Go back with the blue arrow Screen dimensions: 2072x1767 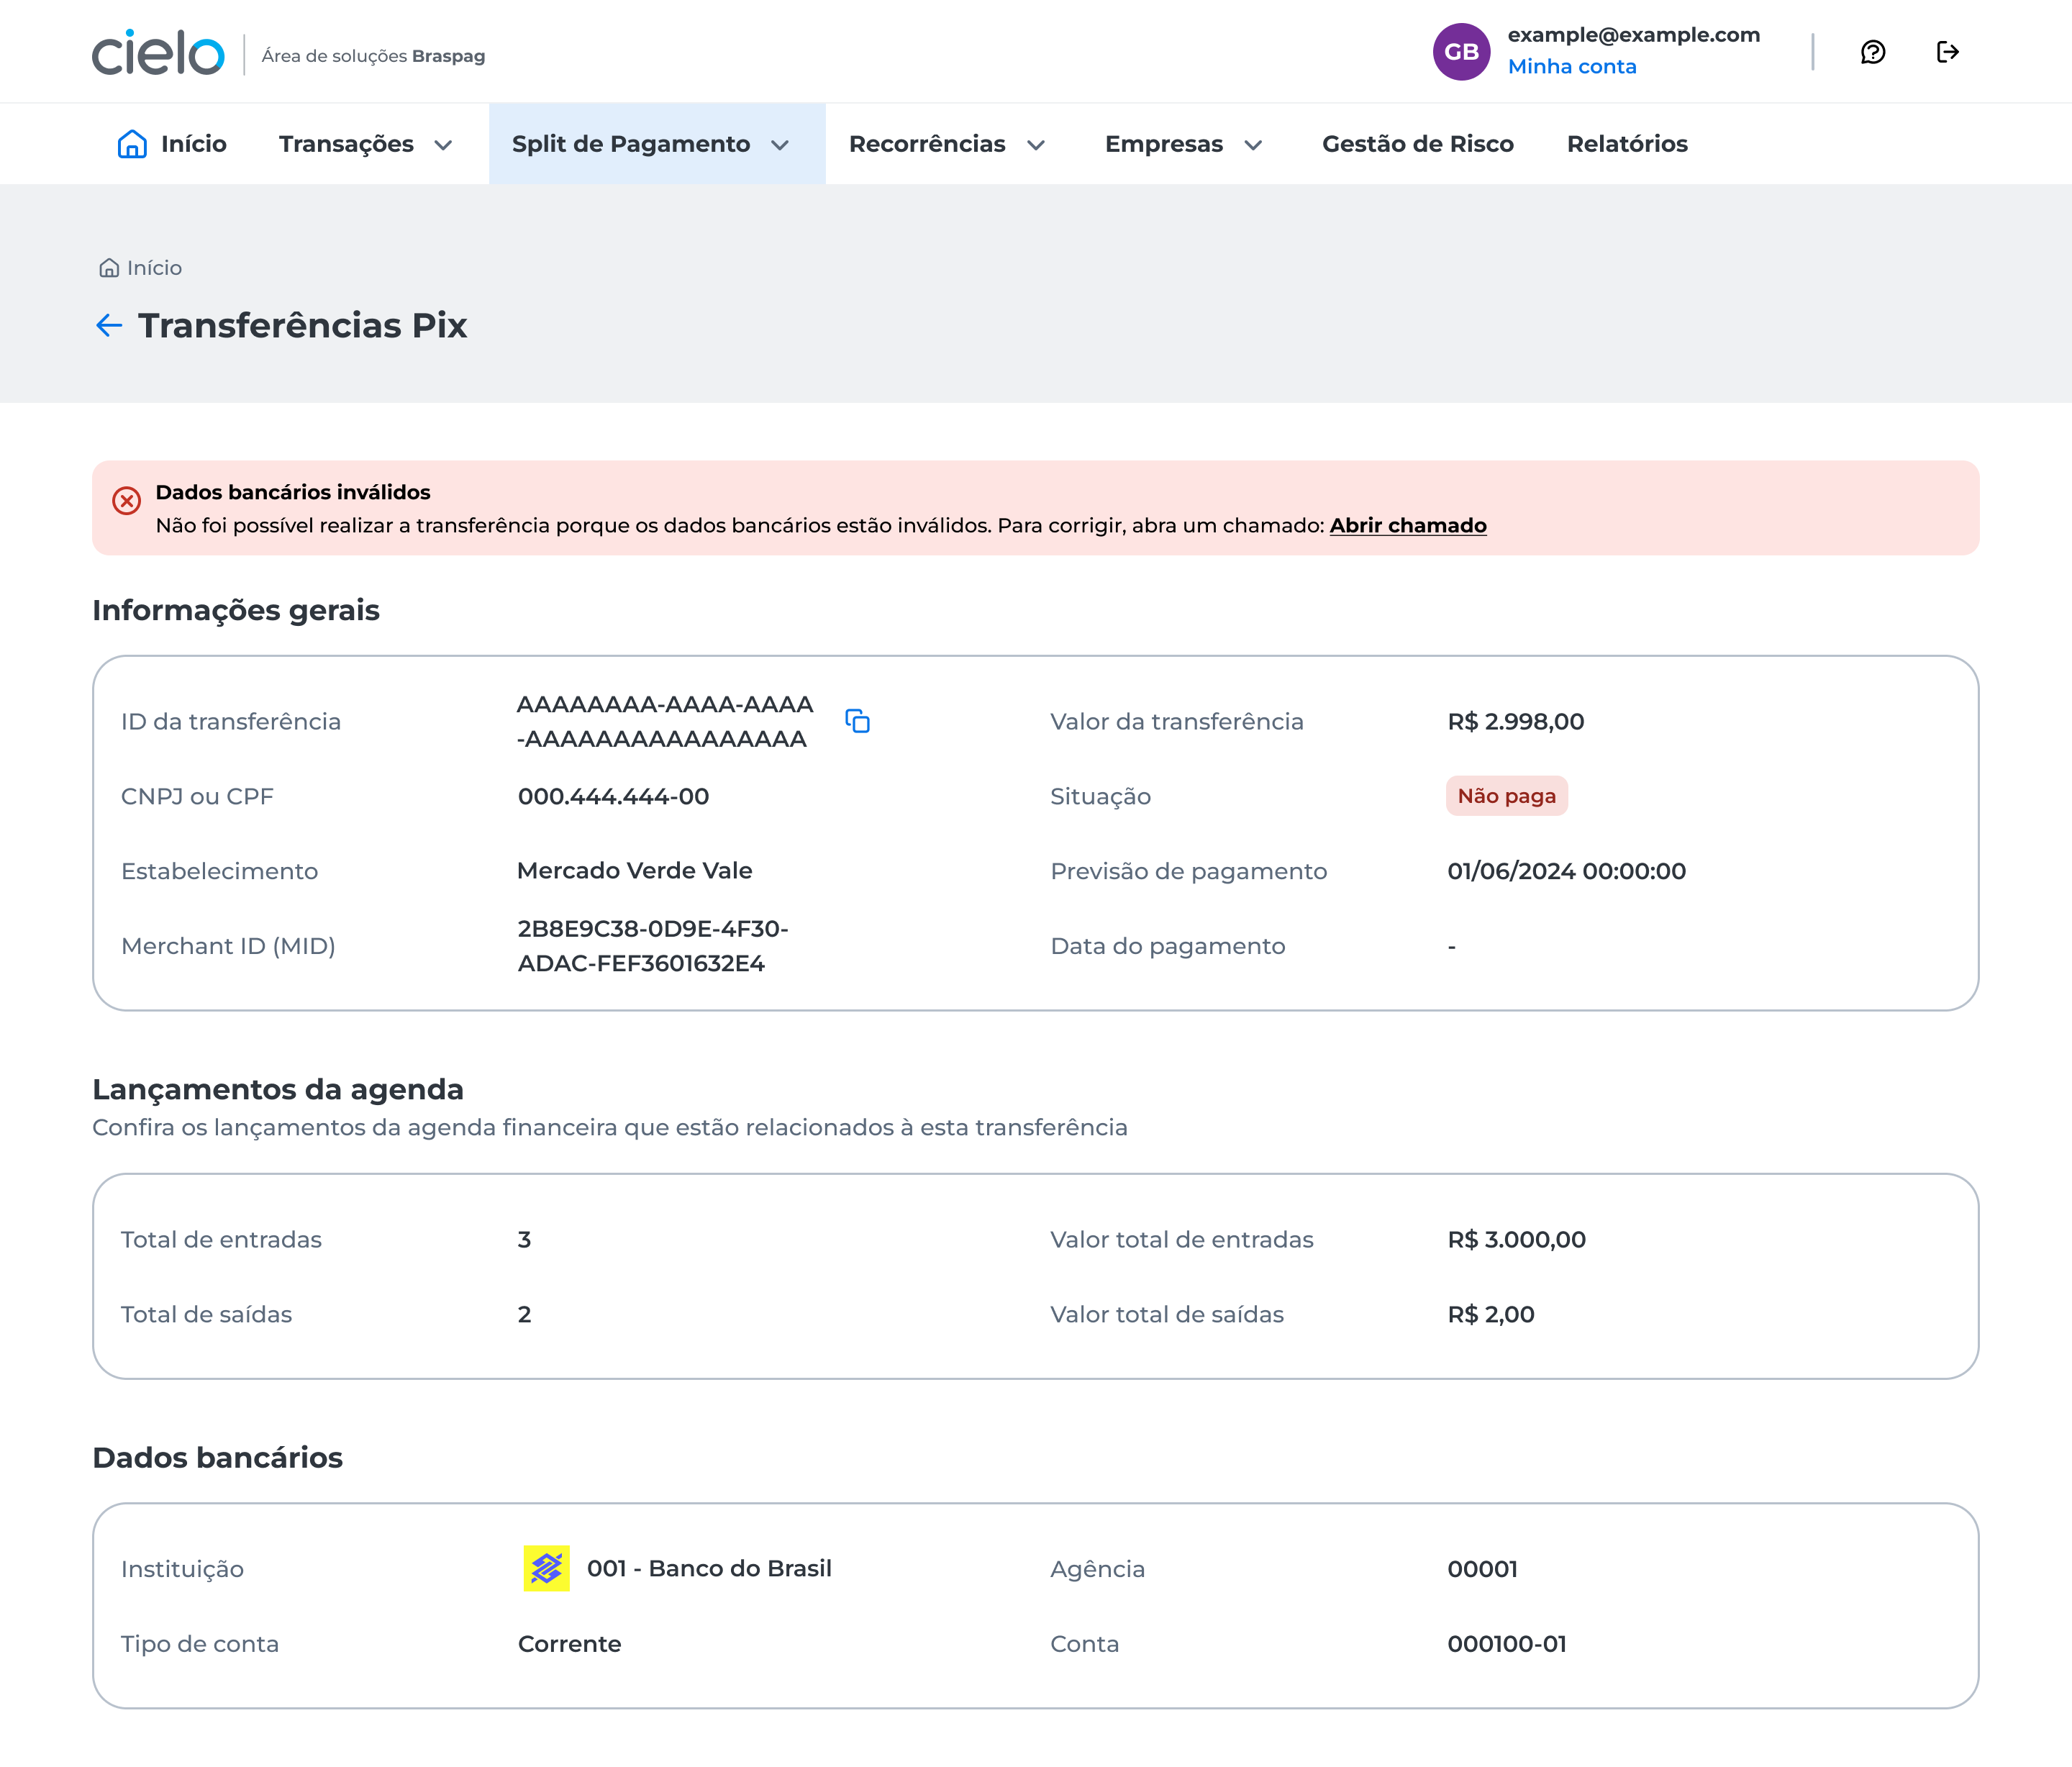coord(109,325)
